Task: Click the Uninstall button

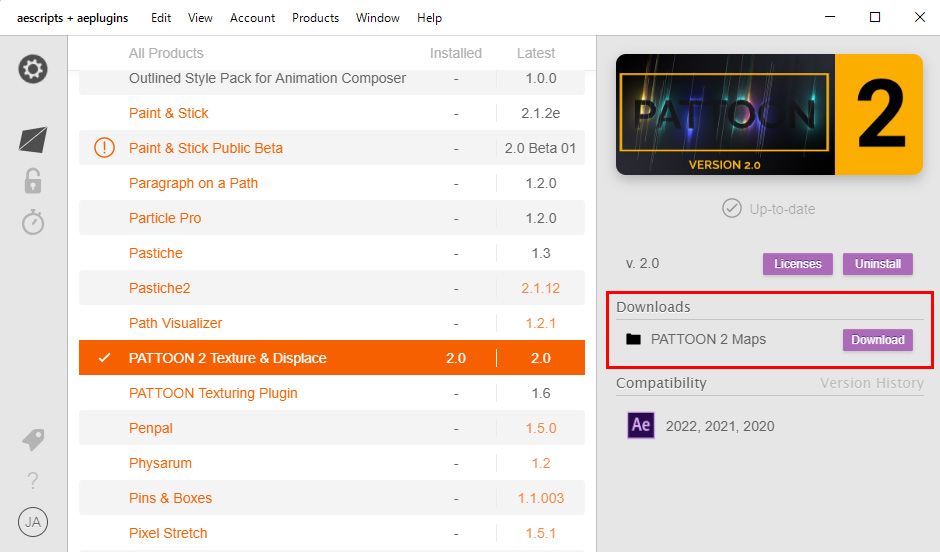Action: click(878, 264)
